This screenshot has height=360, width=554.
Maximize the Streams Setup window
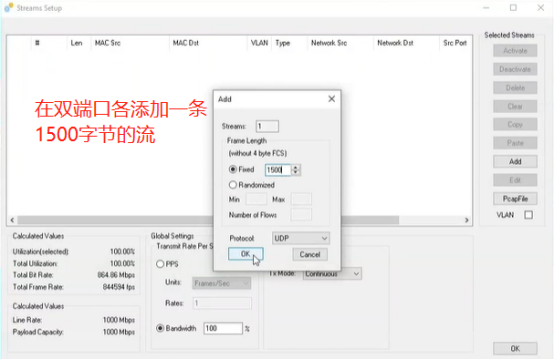pos(513,8)
